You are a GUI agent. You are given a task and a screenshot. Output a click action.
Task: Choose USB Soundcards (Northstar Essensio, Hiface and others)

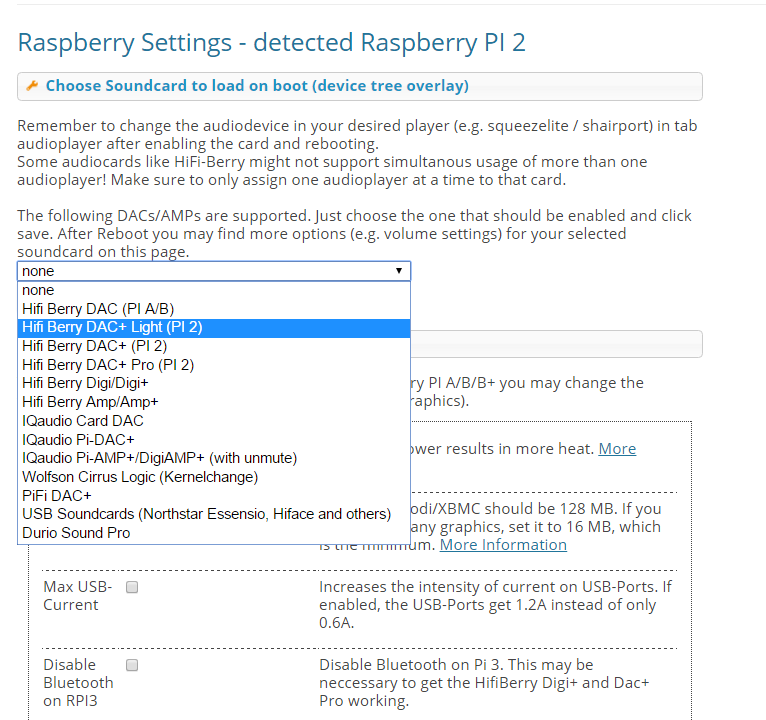click(214, 514)
